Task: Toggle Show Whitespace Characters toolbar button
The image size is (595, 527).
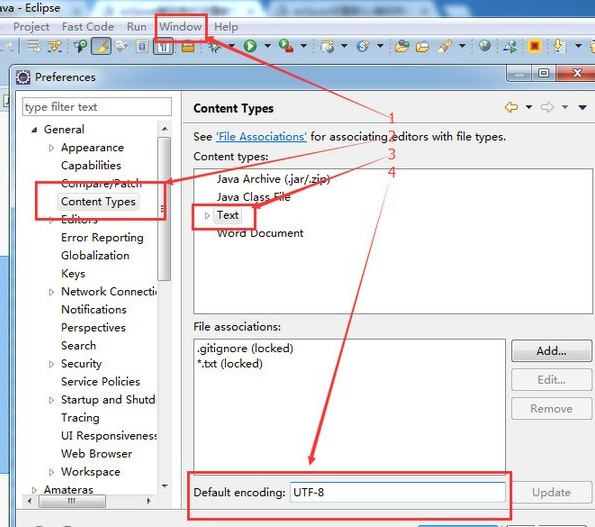Action: coord(163,47)
